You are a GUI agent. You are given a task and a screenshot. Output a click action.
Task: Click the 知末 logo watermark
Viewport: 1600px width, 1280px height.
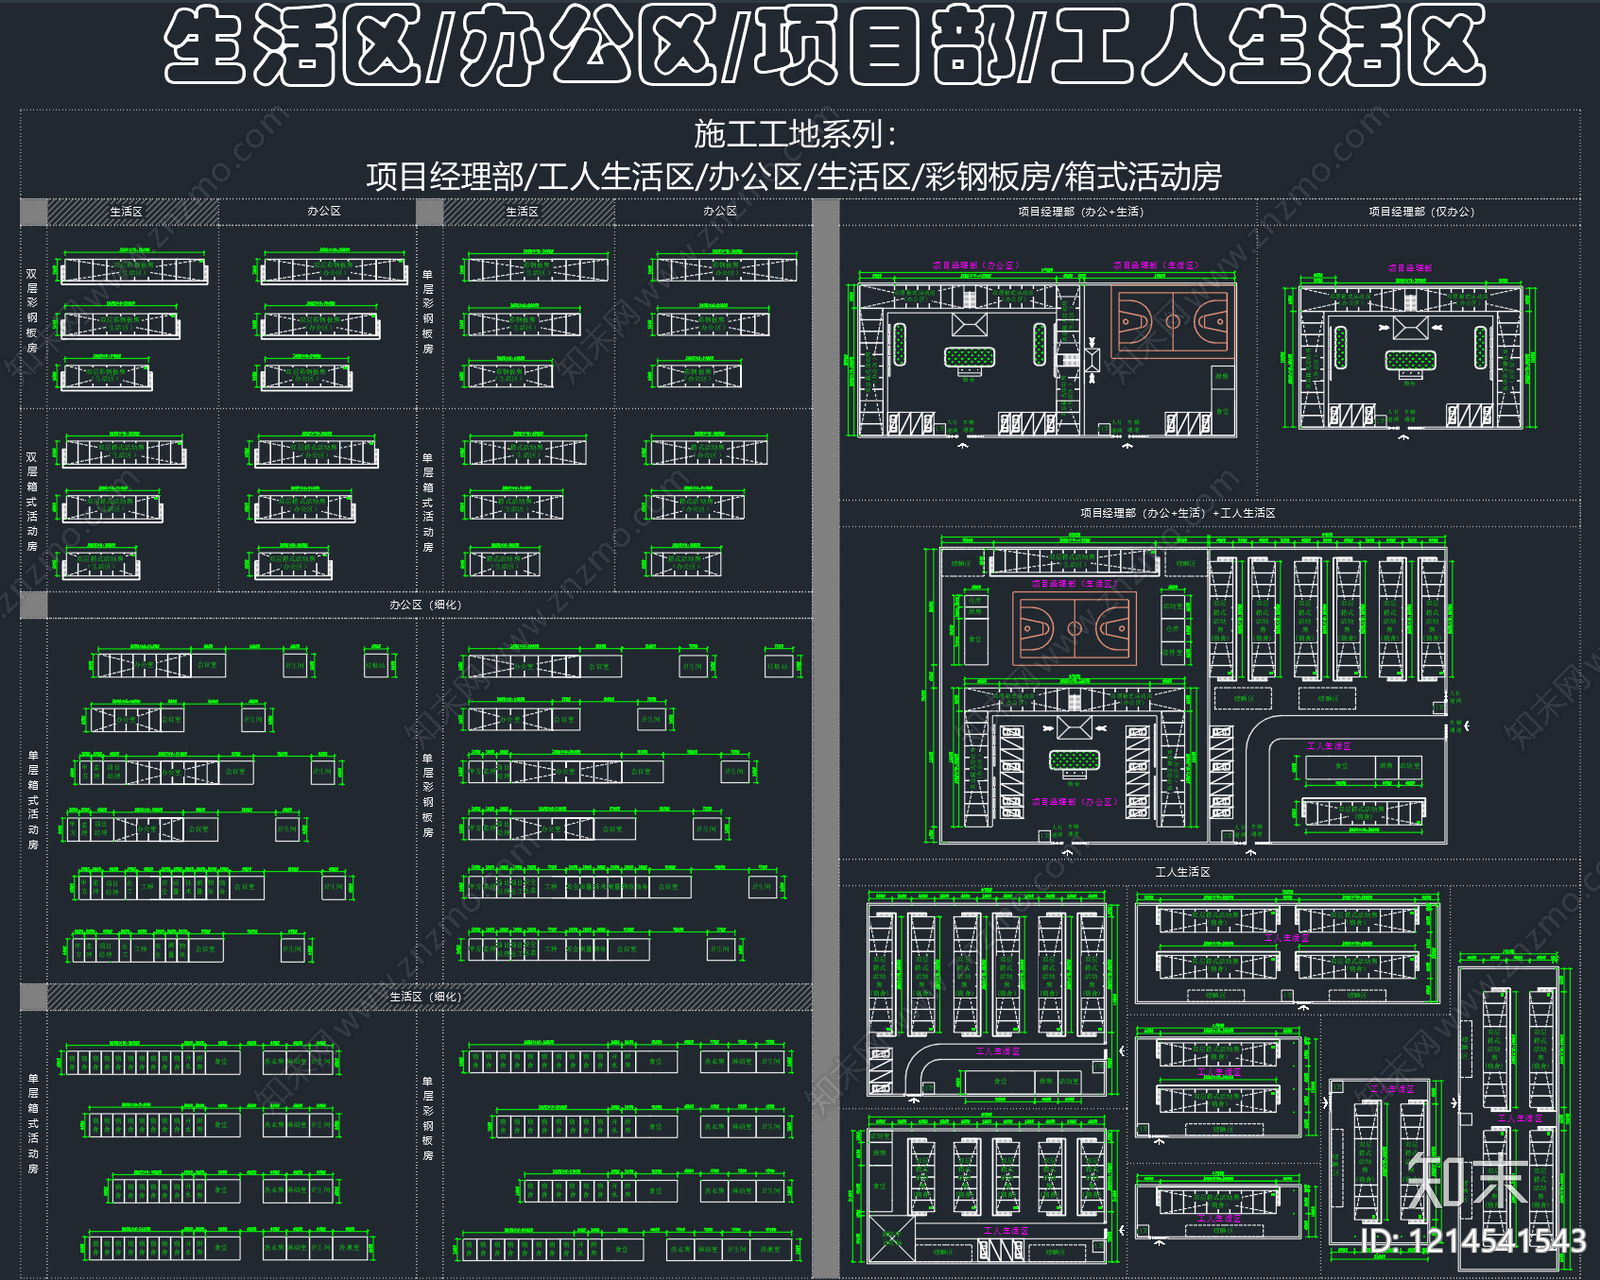point(1465,1182)
